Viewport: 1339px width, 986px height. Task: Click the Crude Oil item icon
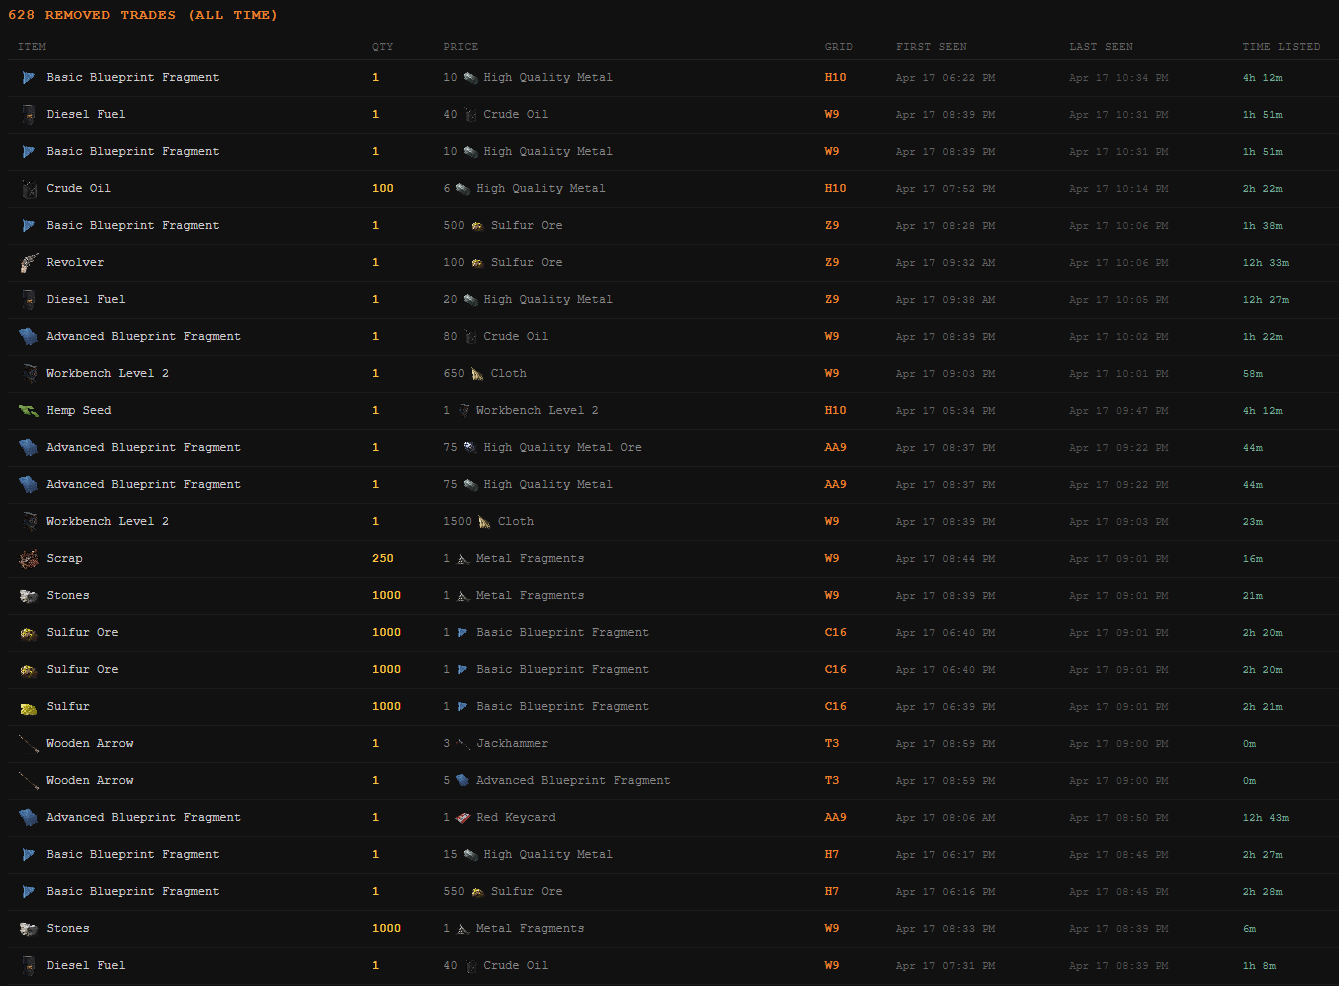[29, 189]
